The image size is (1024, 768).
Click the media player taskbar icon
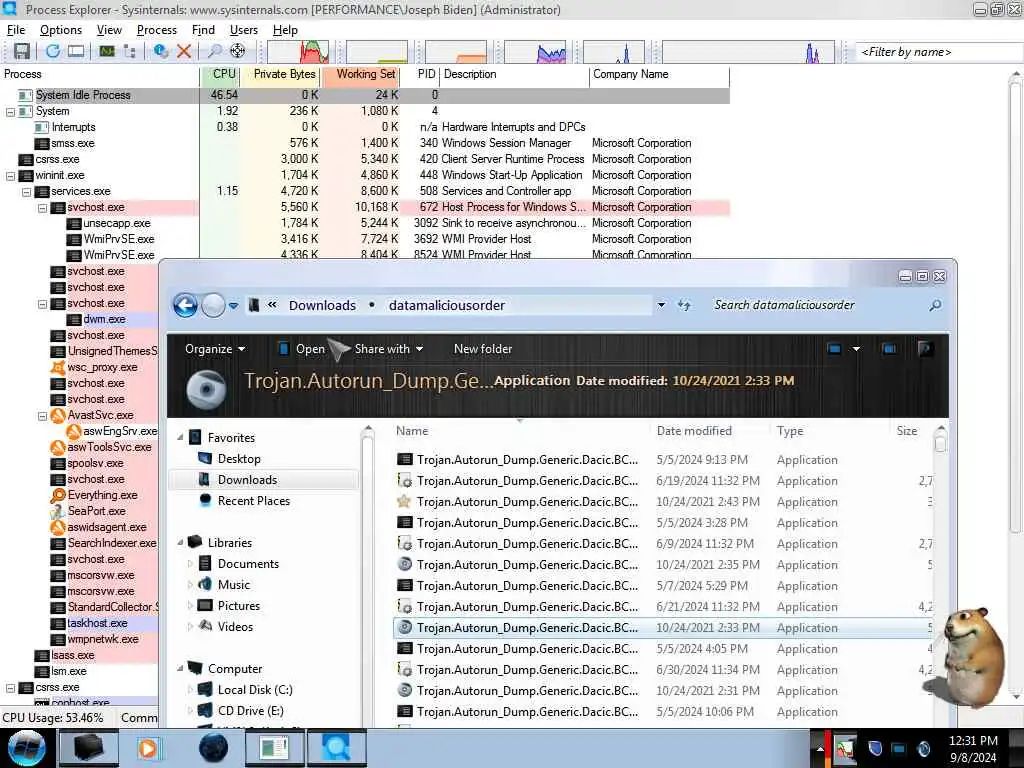(x=148, y=748)
